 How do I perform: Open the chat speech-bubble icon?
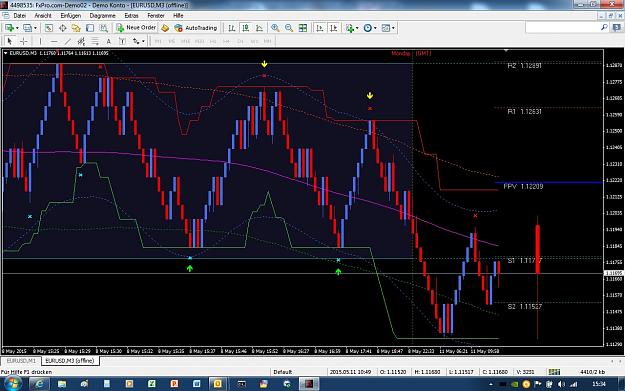pos(617,28)
